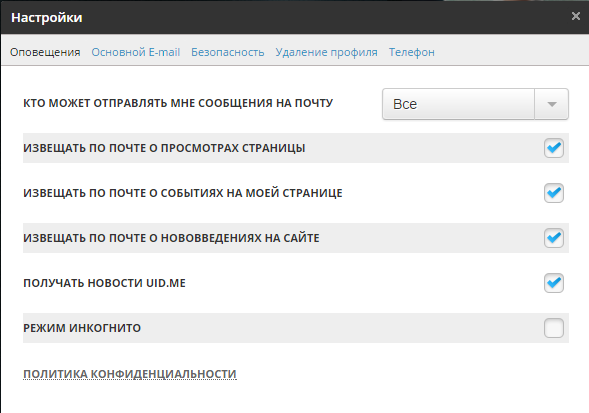Image resolution: width=589 pixels, height=413 pixels.
Task: Click the Извещать о просмотрах страницы label text
Action: pos(164,148)
